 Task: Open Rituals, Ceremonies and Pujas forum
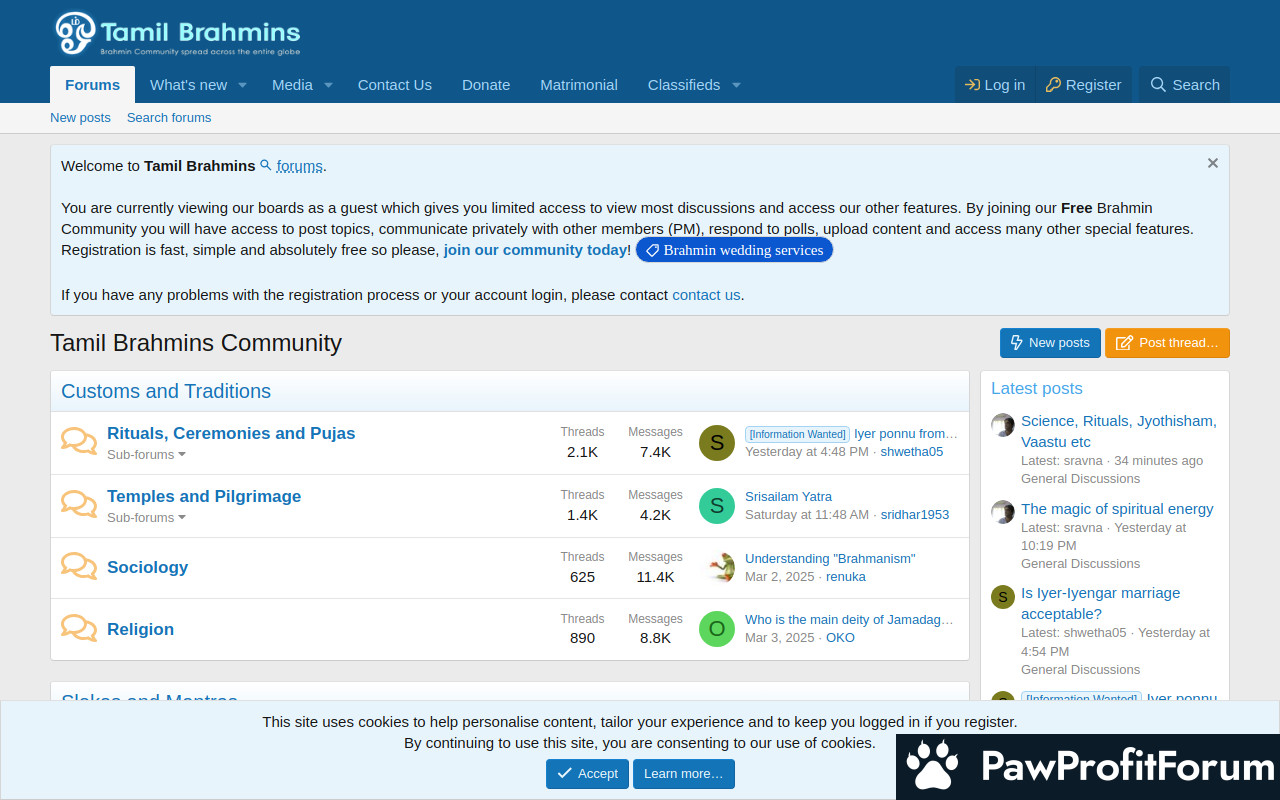pyautogui.click(x=231, y=433)
